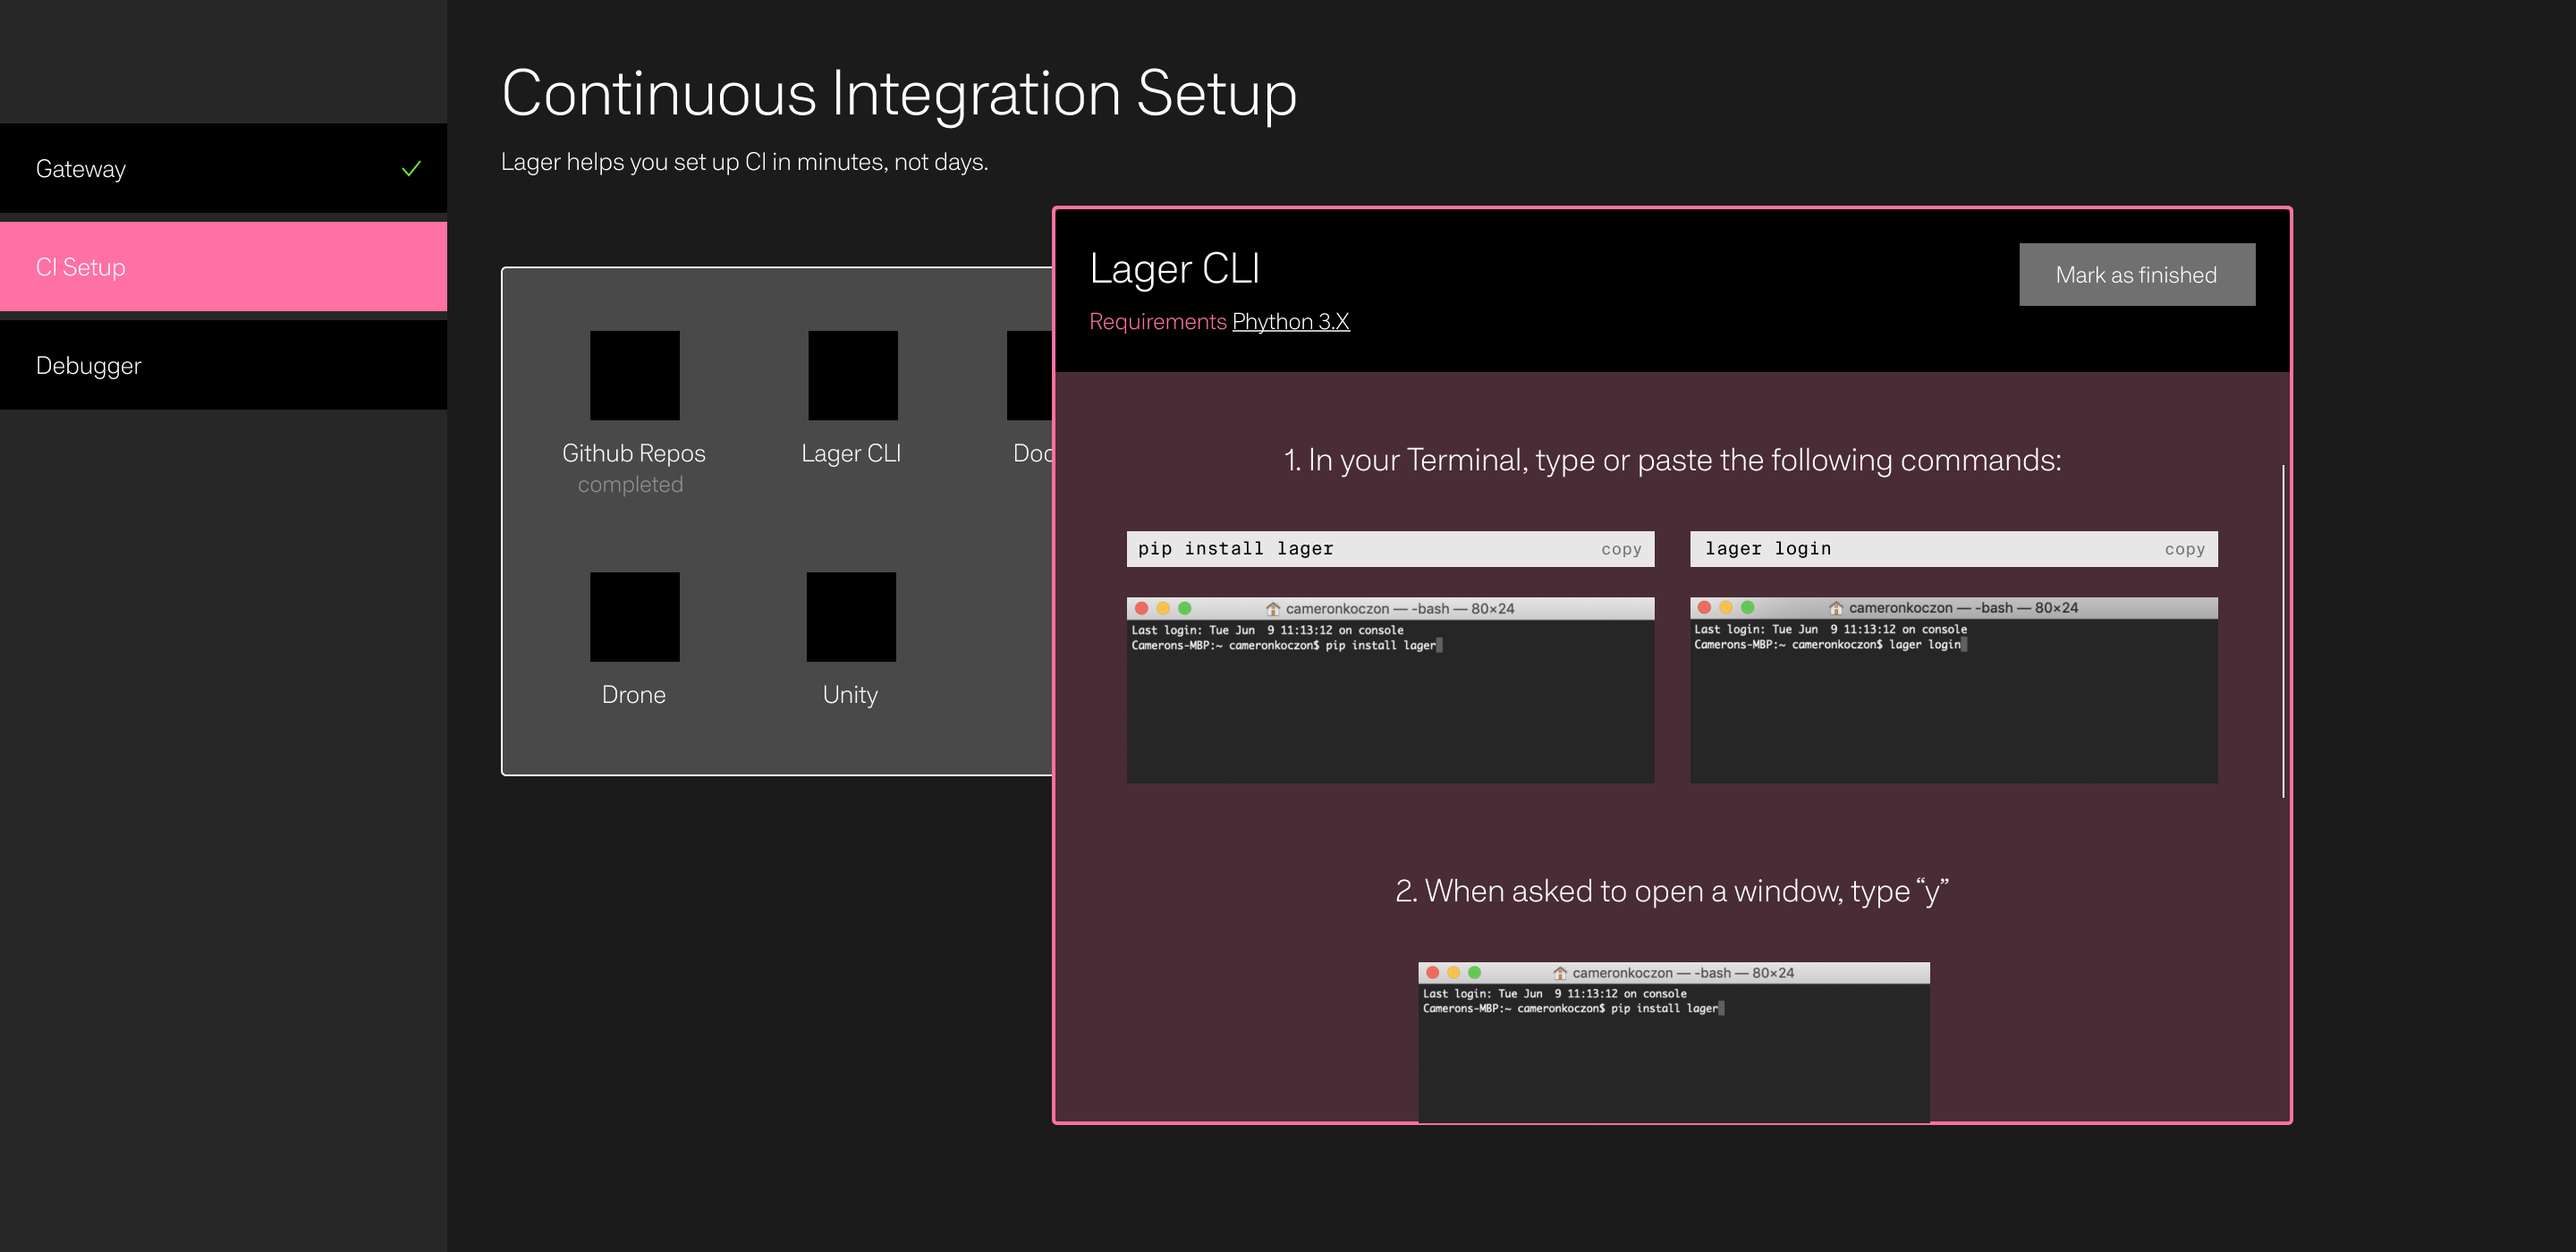Open the Phython 3.X requirements link
The image size is (2576, 1252).
(x=1291, y=321)
